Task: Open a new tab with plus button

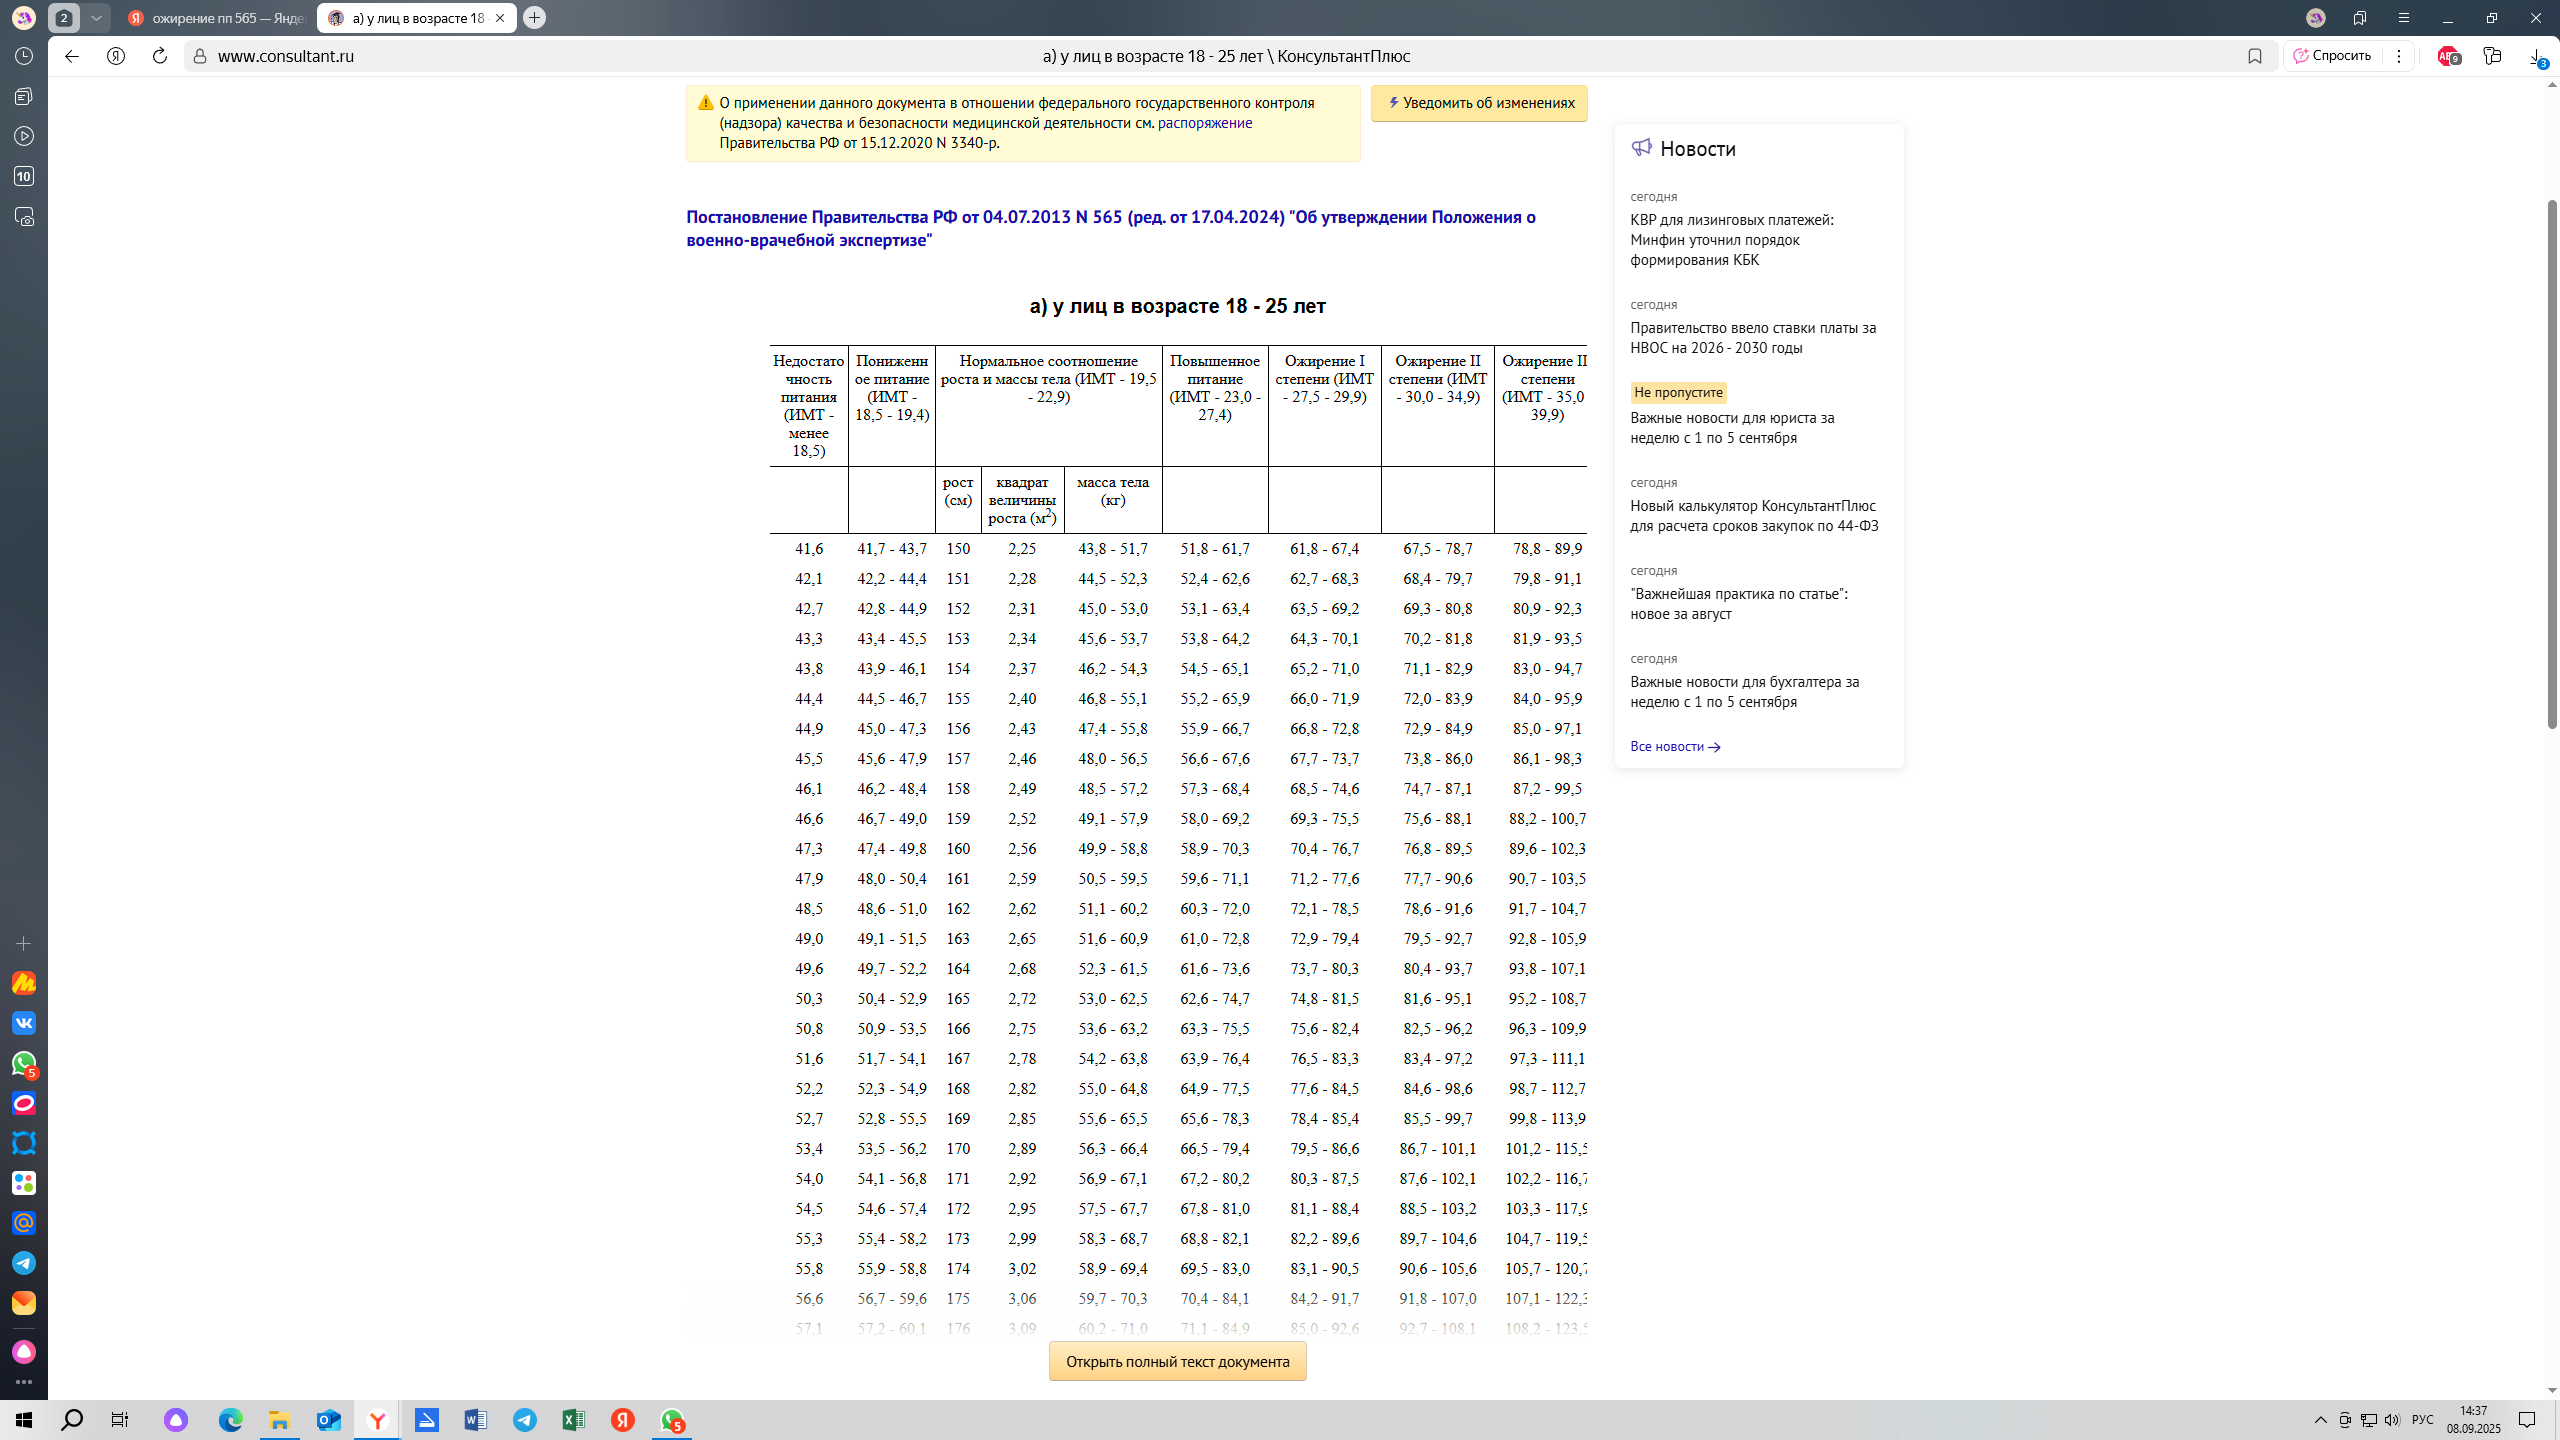Action: [x=535, y=18]
